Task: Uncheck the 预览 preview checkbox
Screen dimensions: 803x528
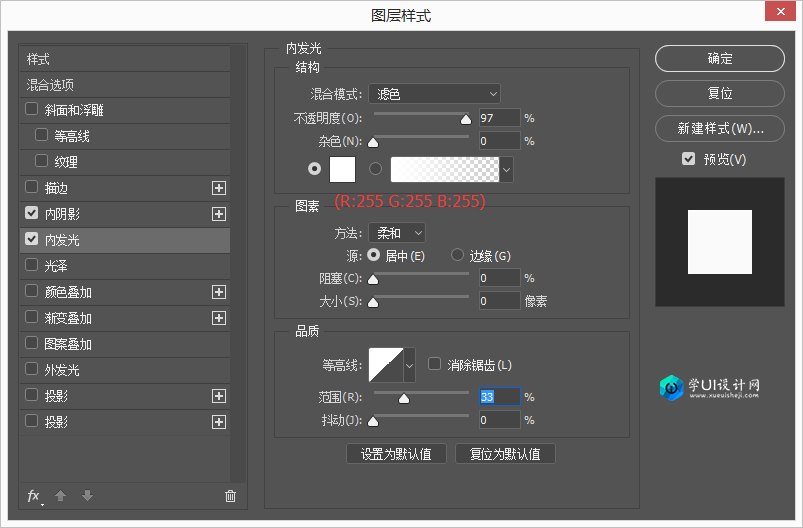Action: coord(688,159)
